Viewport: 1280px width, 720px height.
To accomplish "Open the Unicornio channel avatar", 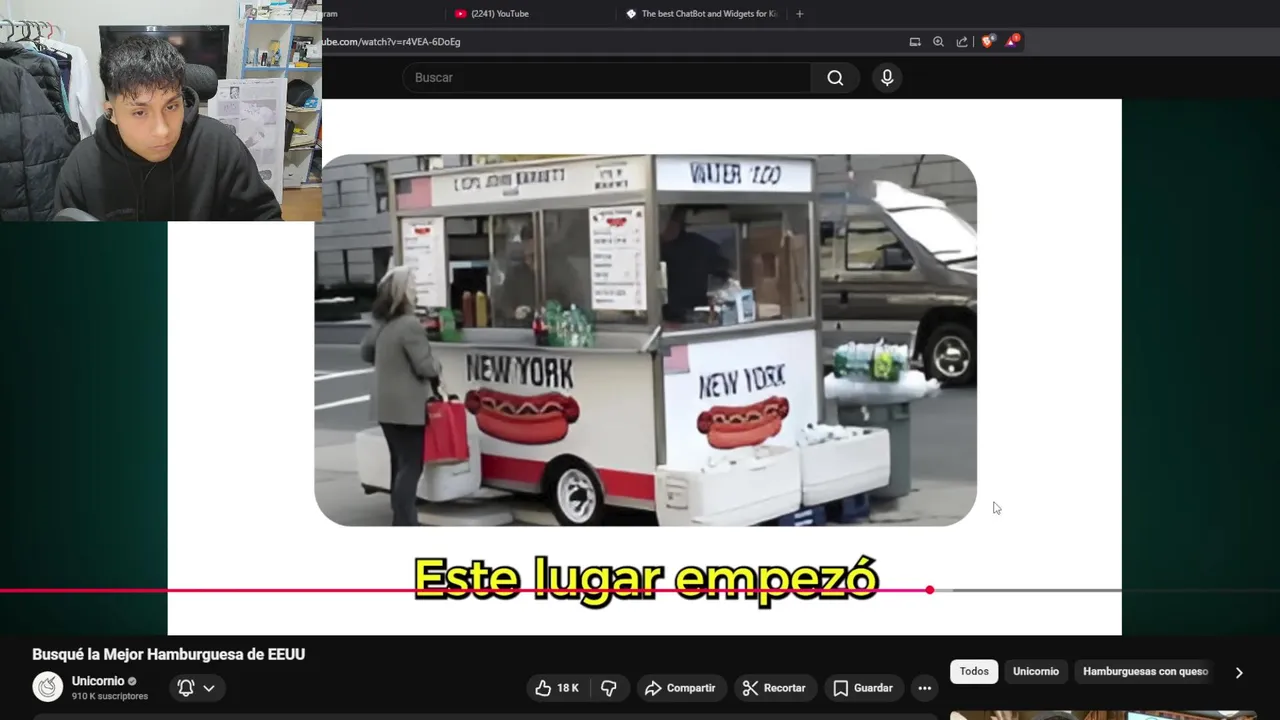I will (48, 687).
